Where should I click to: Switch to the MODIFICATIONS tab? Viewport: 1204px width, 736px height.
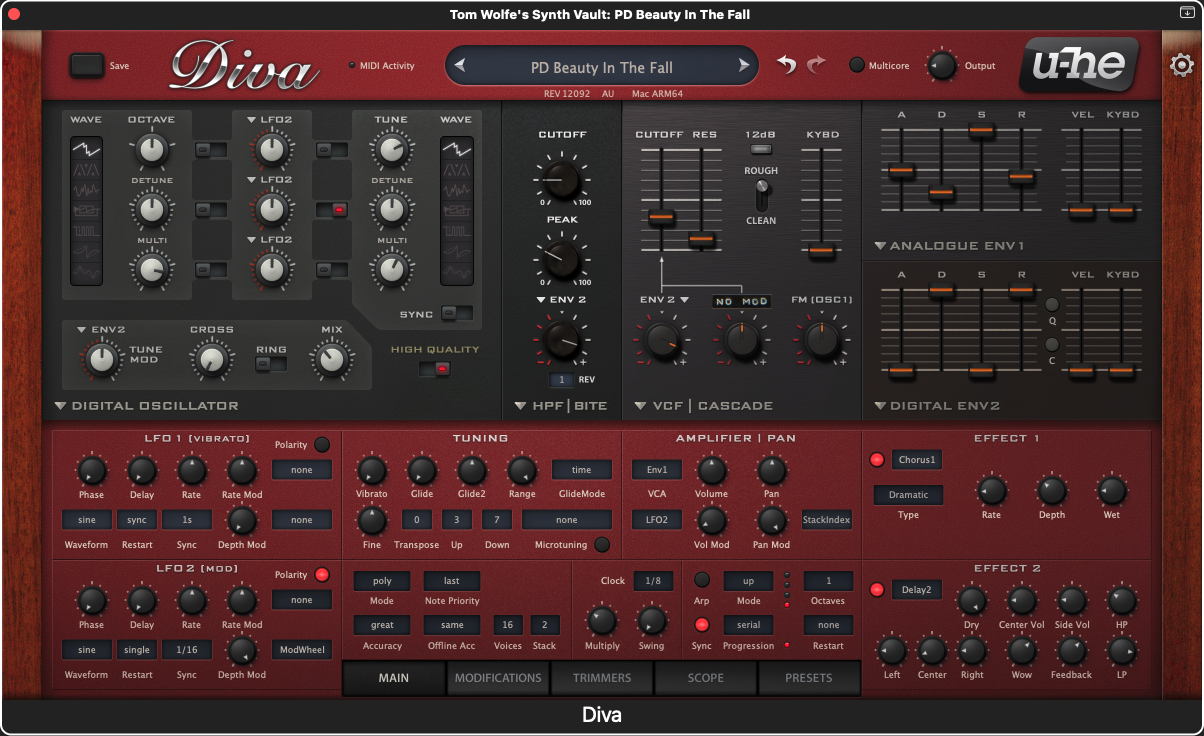(x=498, y=678)
